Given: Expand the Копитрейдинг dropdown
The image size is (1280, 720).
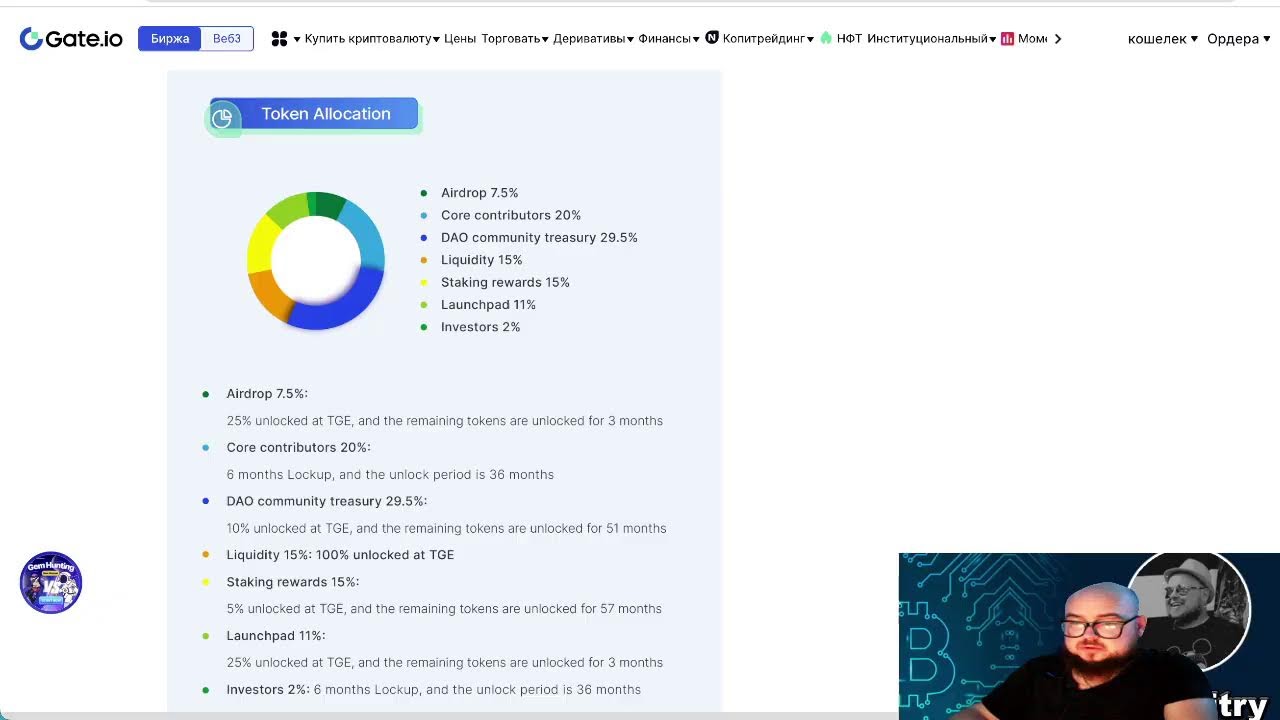Looking at the screenshot, I should tap(768, 39).
